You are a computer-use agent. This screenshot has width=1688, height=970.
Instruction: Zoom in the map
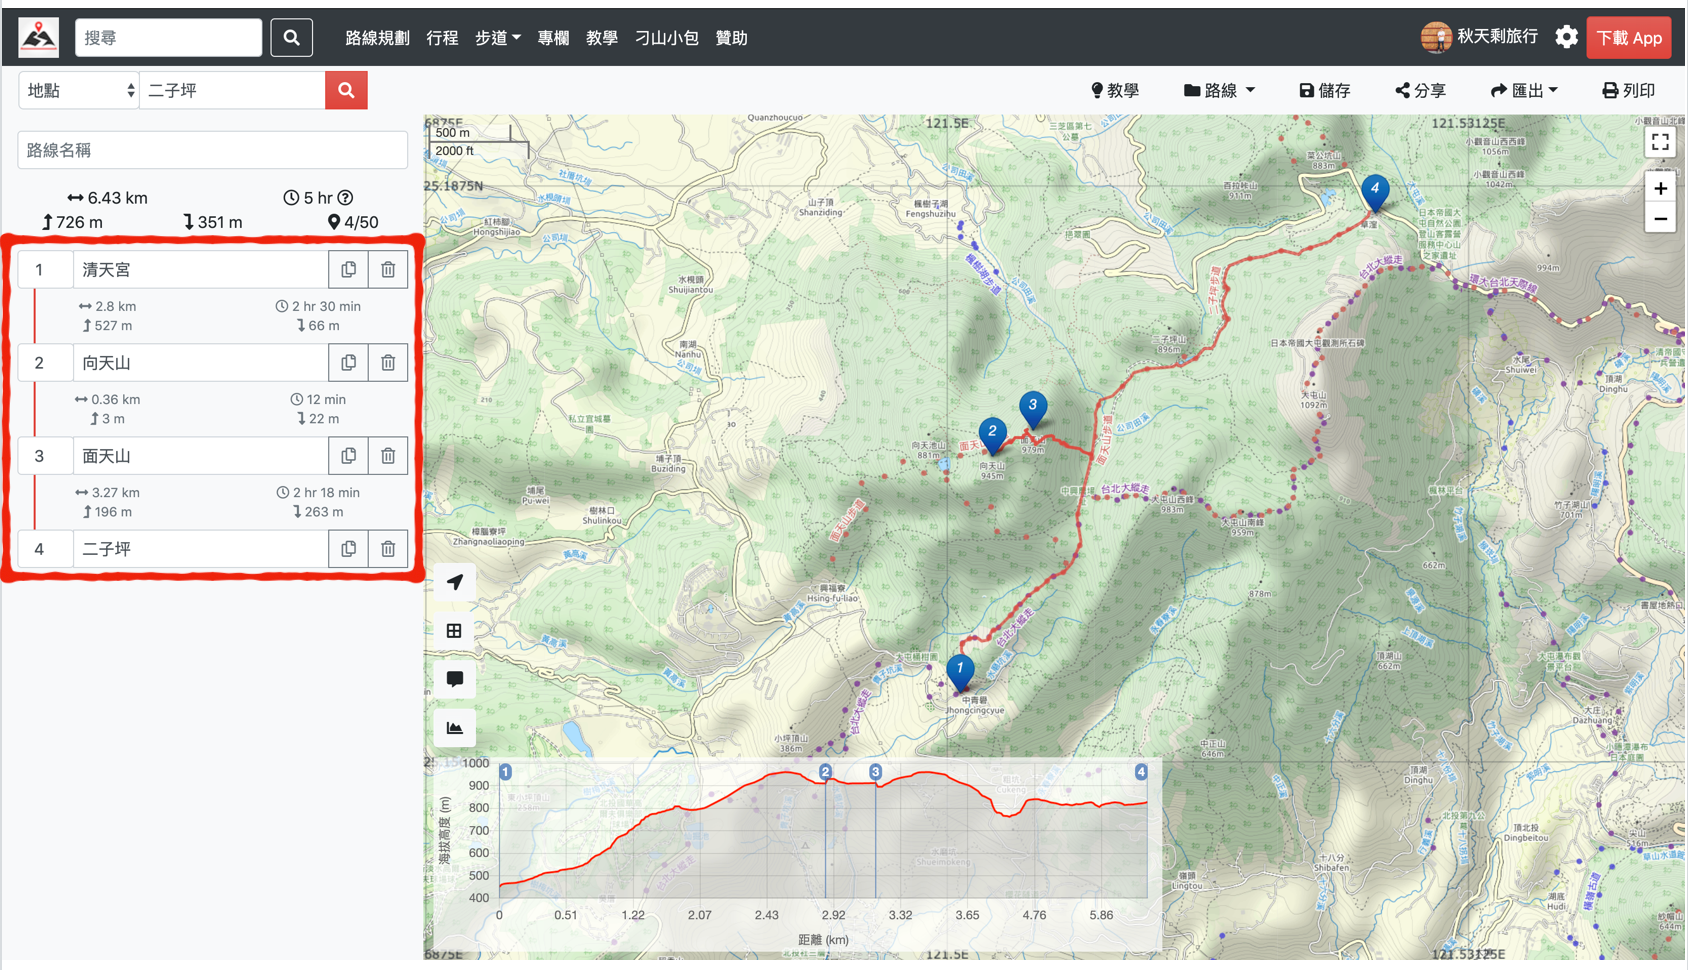point(1660,188)
